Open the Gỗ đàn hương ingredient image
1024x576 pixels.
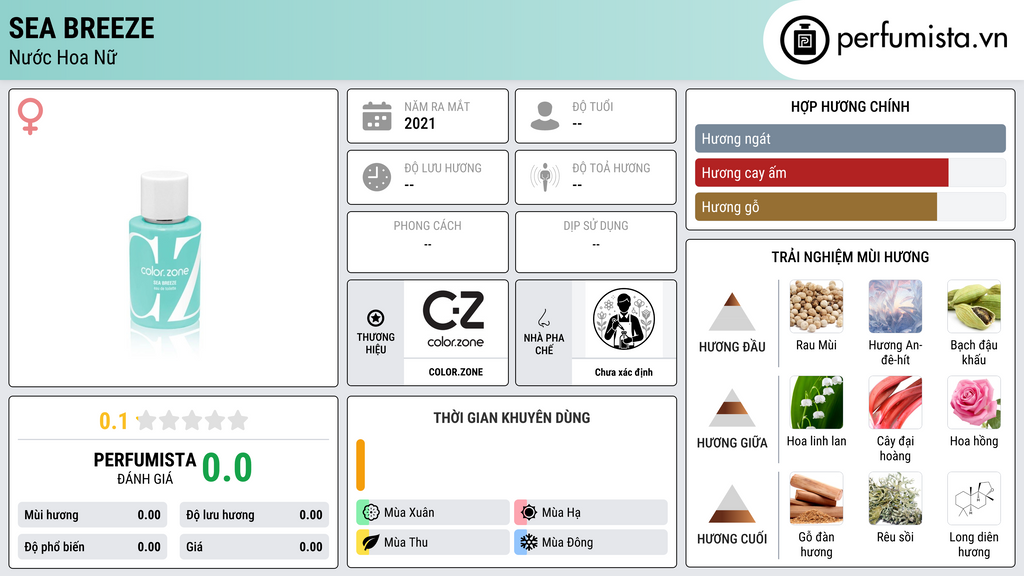816,499
